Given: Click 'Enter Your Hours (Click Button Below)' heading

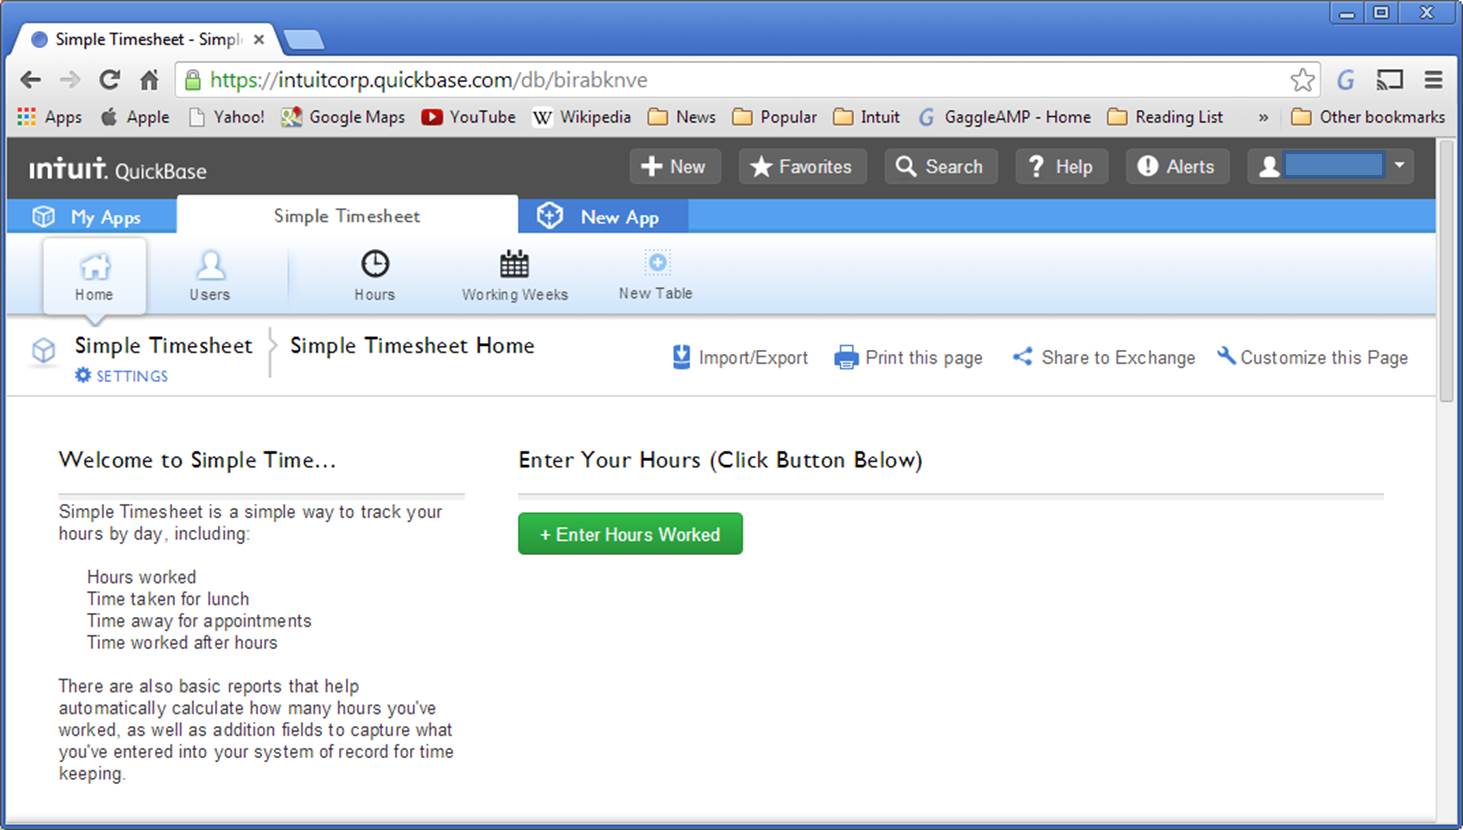Looking at the screenshot, I should [720, 461].
